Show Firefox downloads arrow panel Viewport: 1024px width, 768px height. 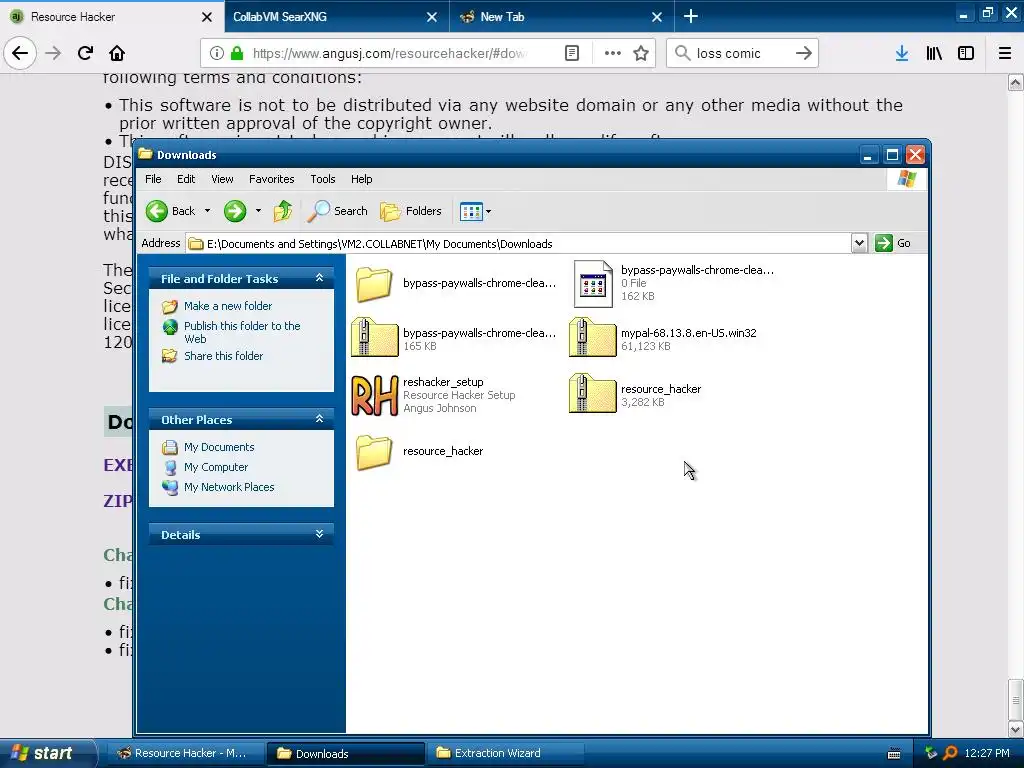pyautogui.click(x=902, y=53)
